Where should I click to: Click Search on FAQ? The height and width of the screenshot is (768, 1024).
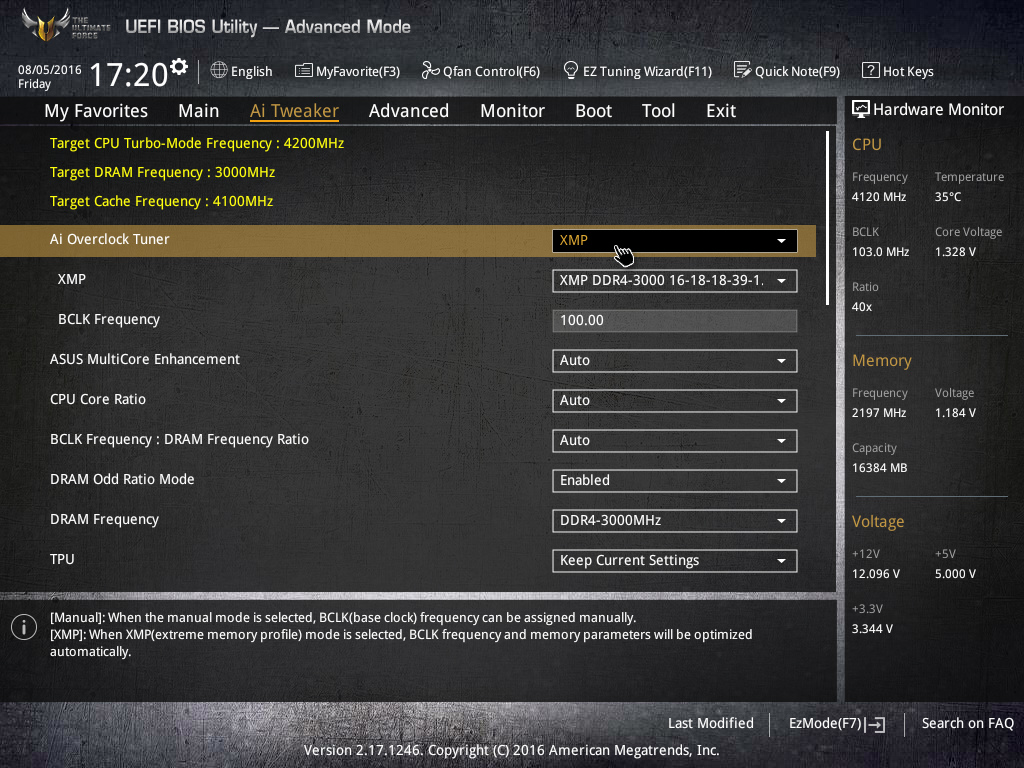[968, 723]
